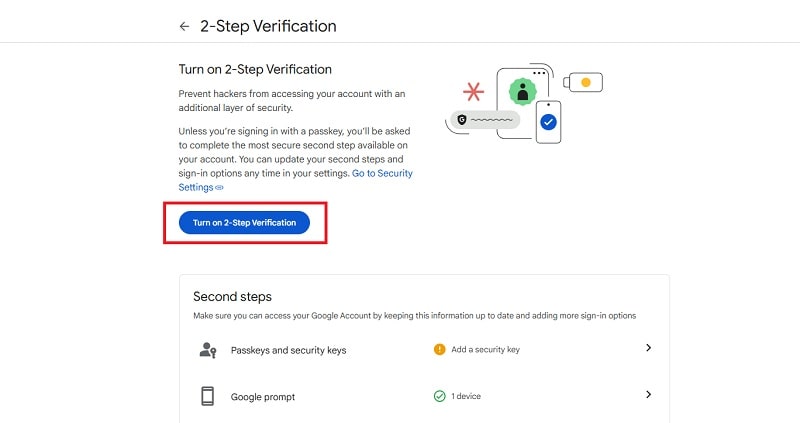
Task: Click the Turn on 2-Step Verification button
Action: 244,222
